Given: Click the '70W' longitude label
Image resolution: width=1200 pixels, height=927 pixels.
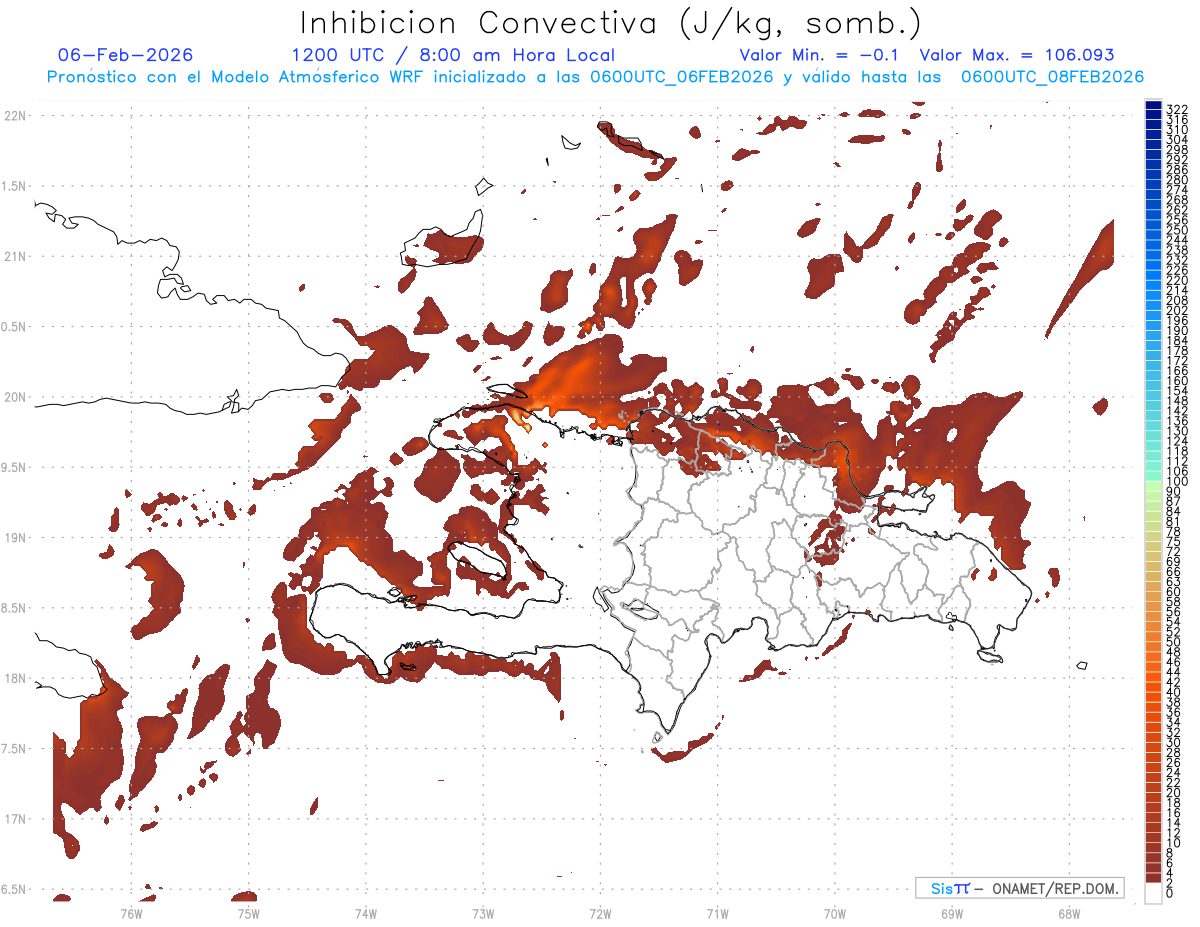Looking at the screenshot, I should 835,912.
